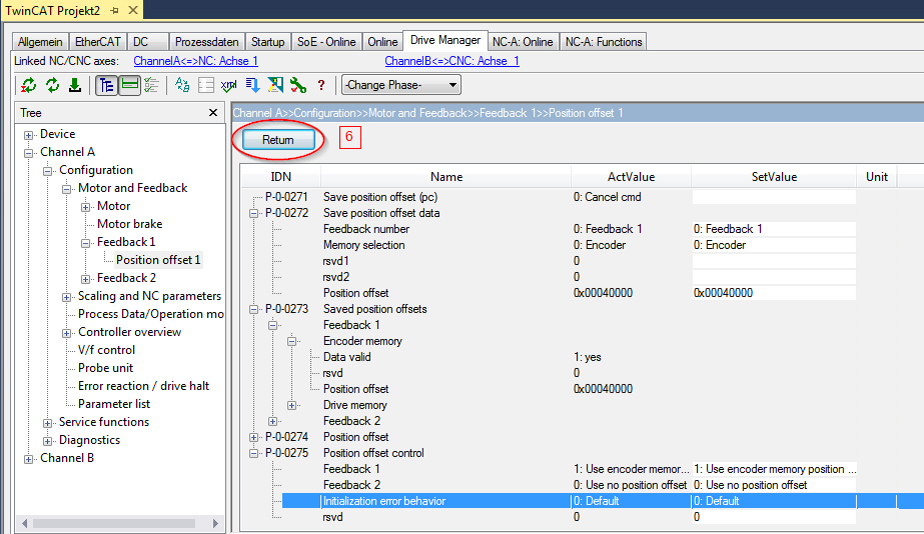Image resolution: width=924 pixels, height=534 pixels.
Task: Collapse the Motor and Feedback tree node
Action: (67, 189)
